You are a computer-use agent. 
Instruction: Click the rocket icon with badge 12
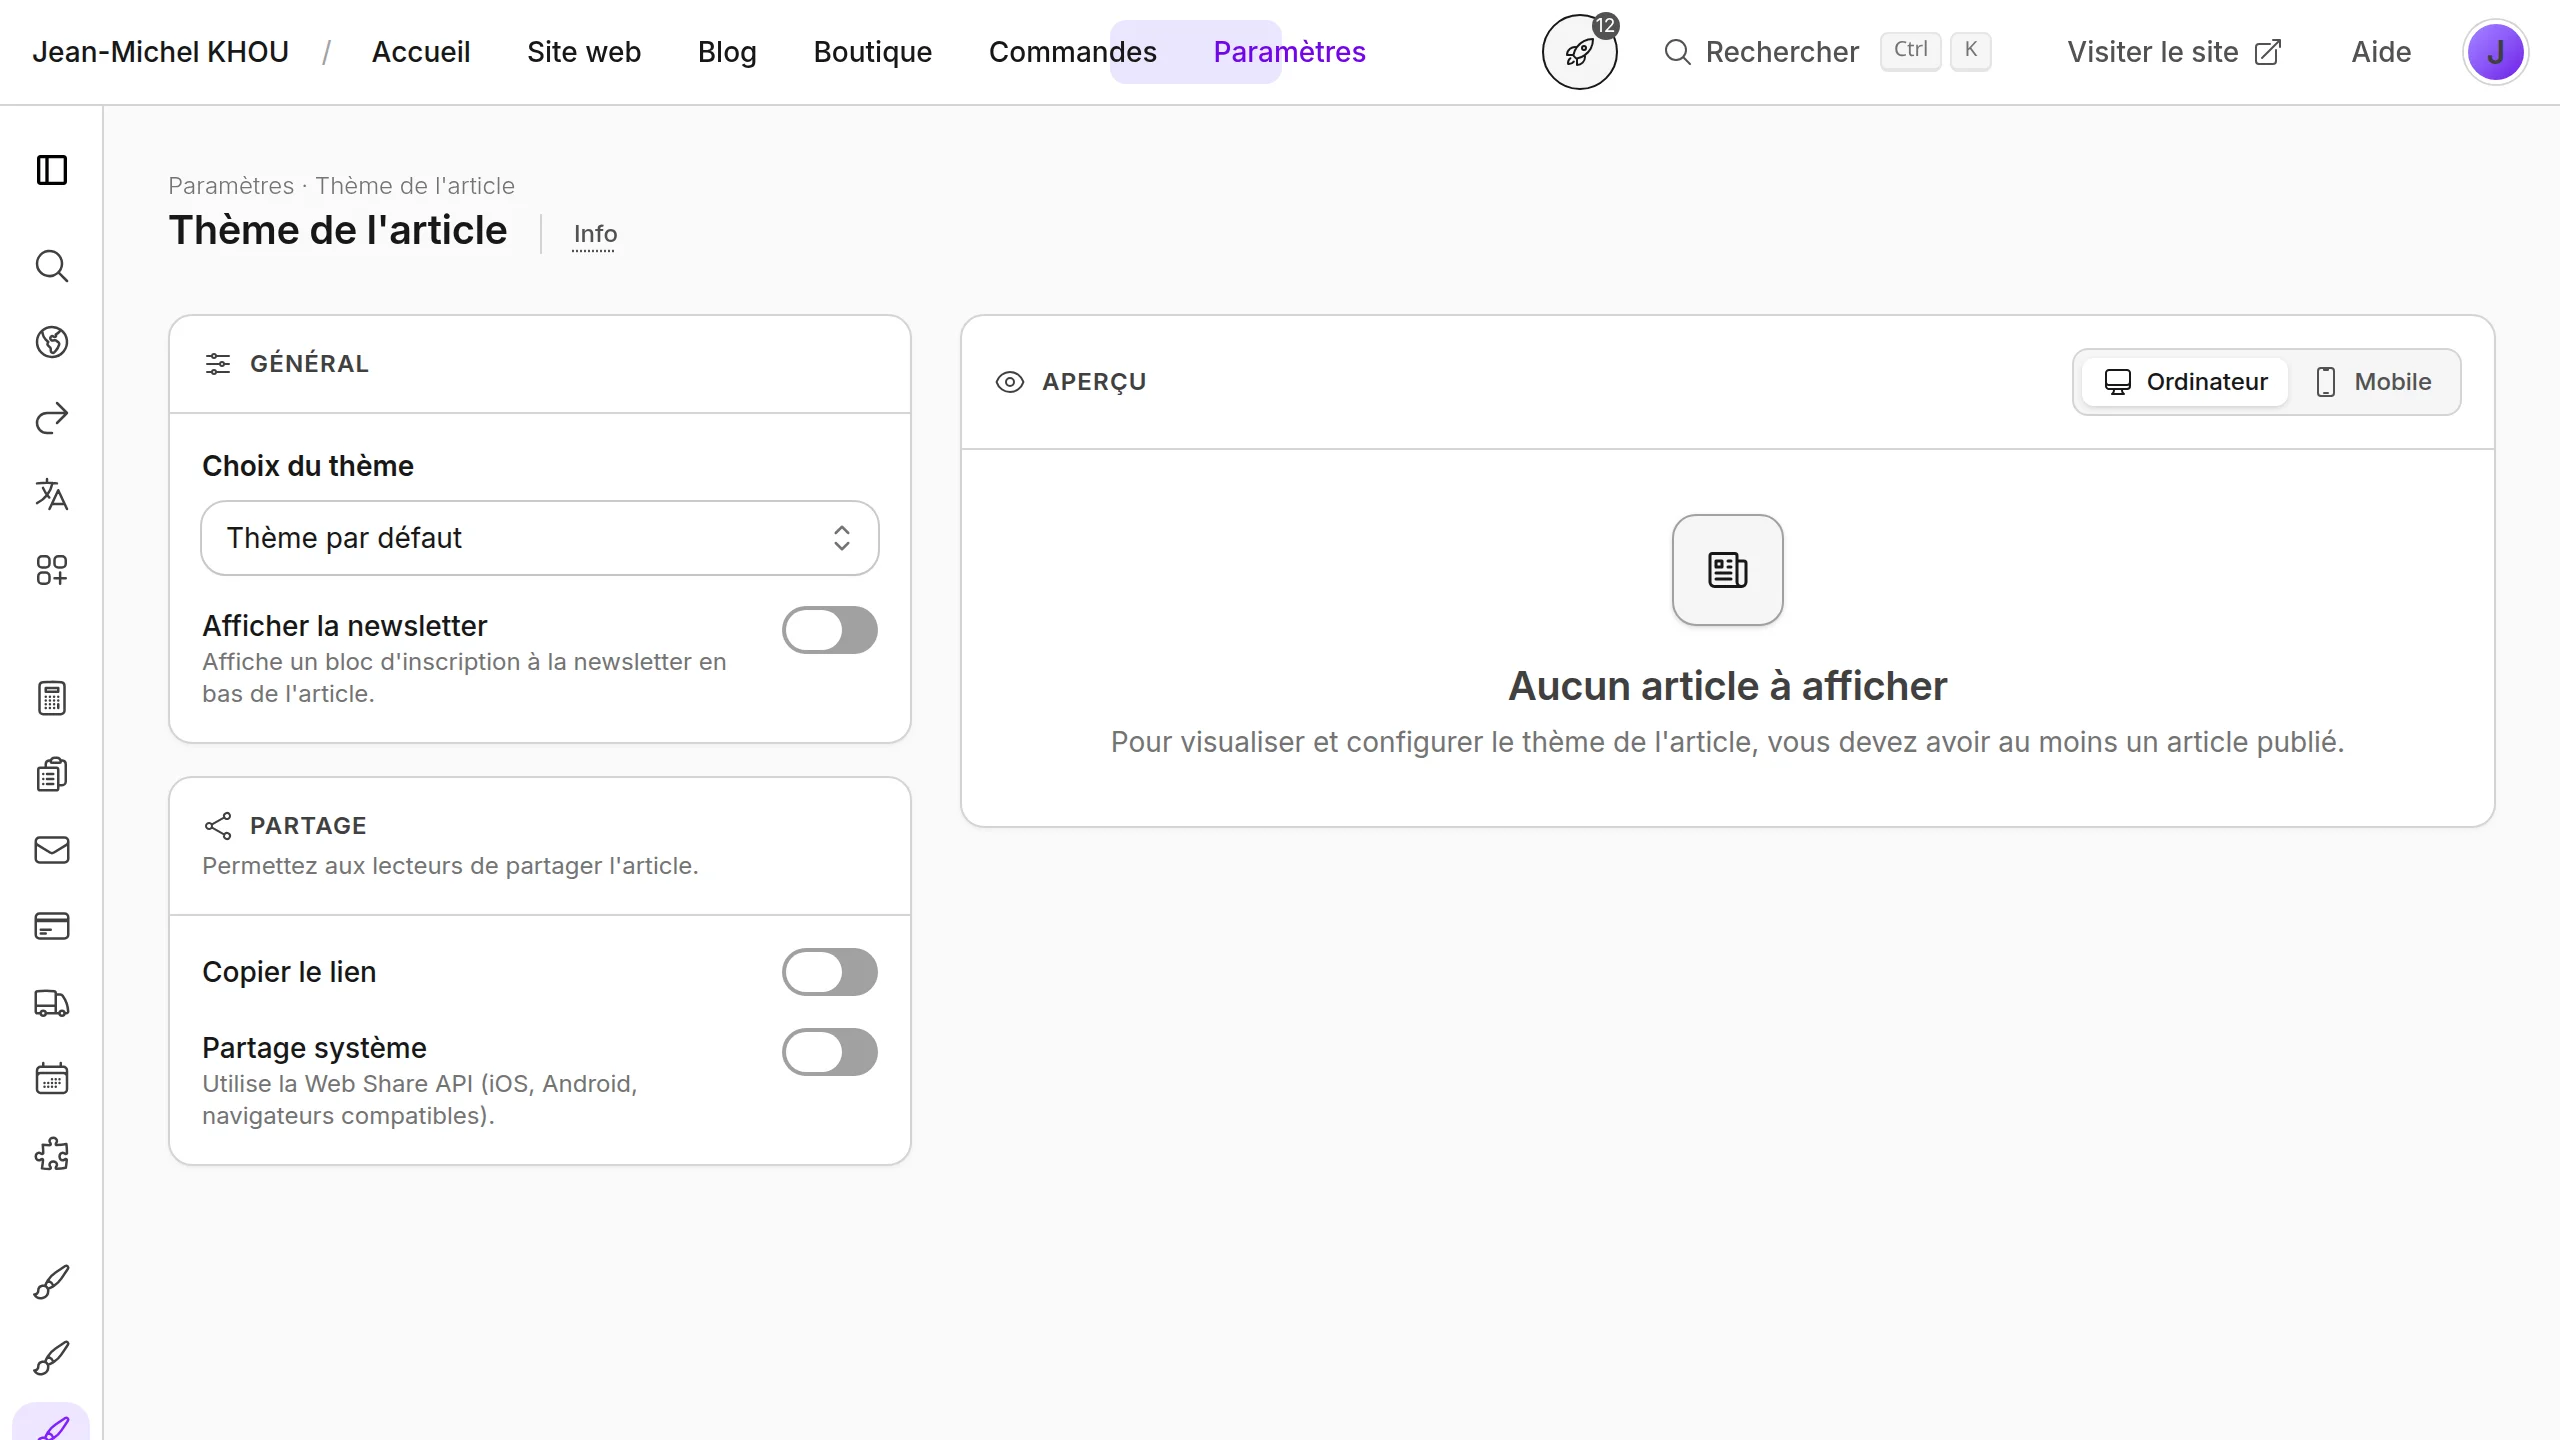pos(1580,52)
